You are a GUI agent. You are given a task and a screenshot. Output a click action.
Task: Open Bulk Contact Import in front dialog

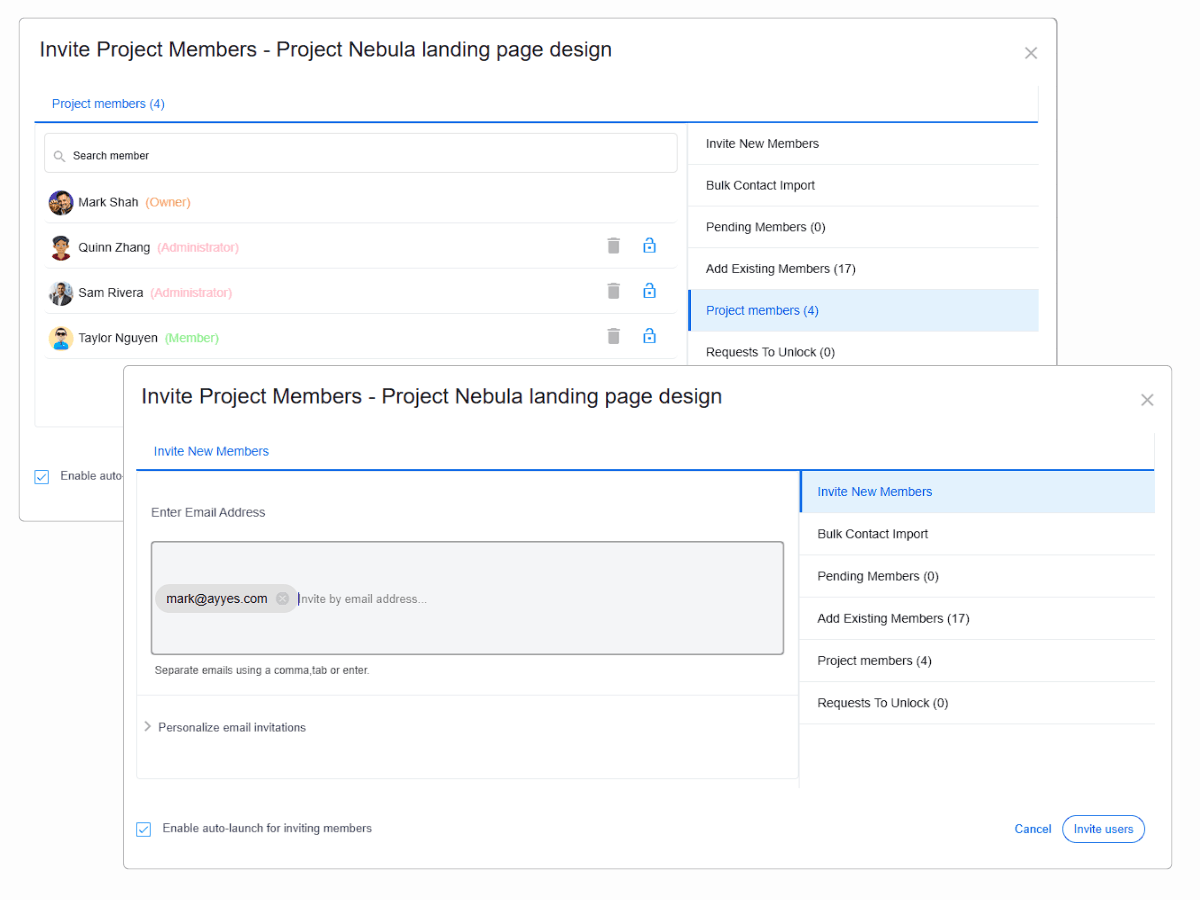(x=977, y=534)
